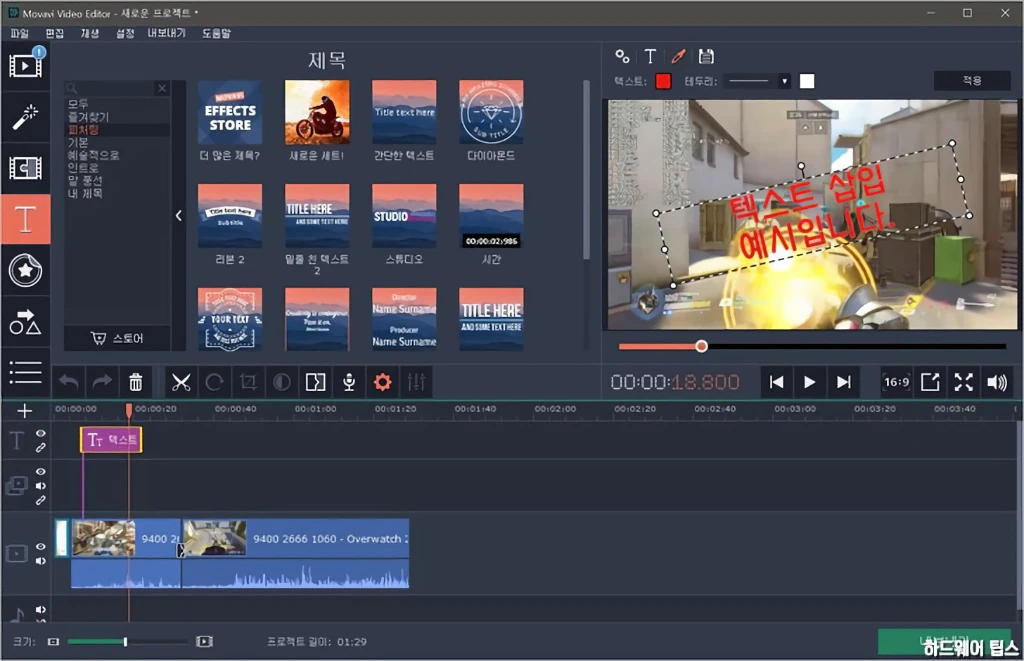Select the Titles T tab in sidebar

[25, 219]
